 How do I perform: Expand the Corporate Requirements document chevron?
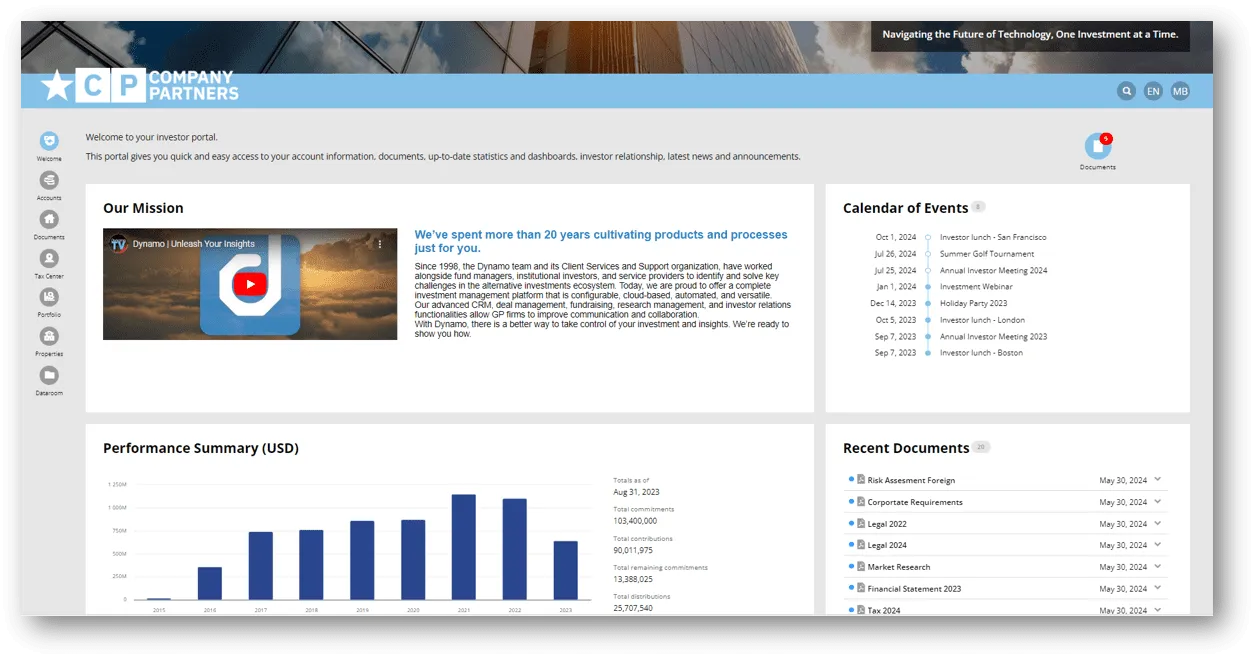[x=1158, y=501]
